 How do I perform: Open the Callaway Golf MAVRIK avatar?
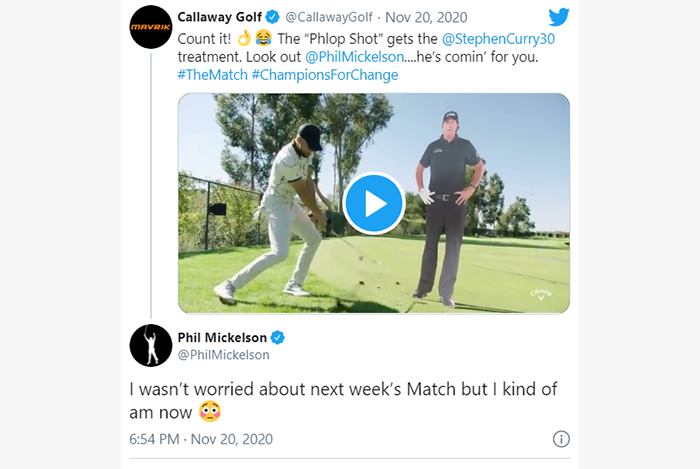pos(151,27)
